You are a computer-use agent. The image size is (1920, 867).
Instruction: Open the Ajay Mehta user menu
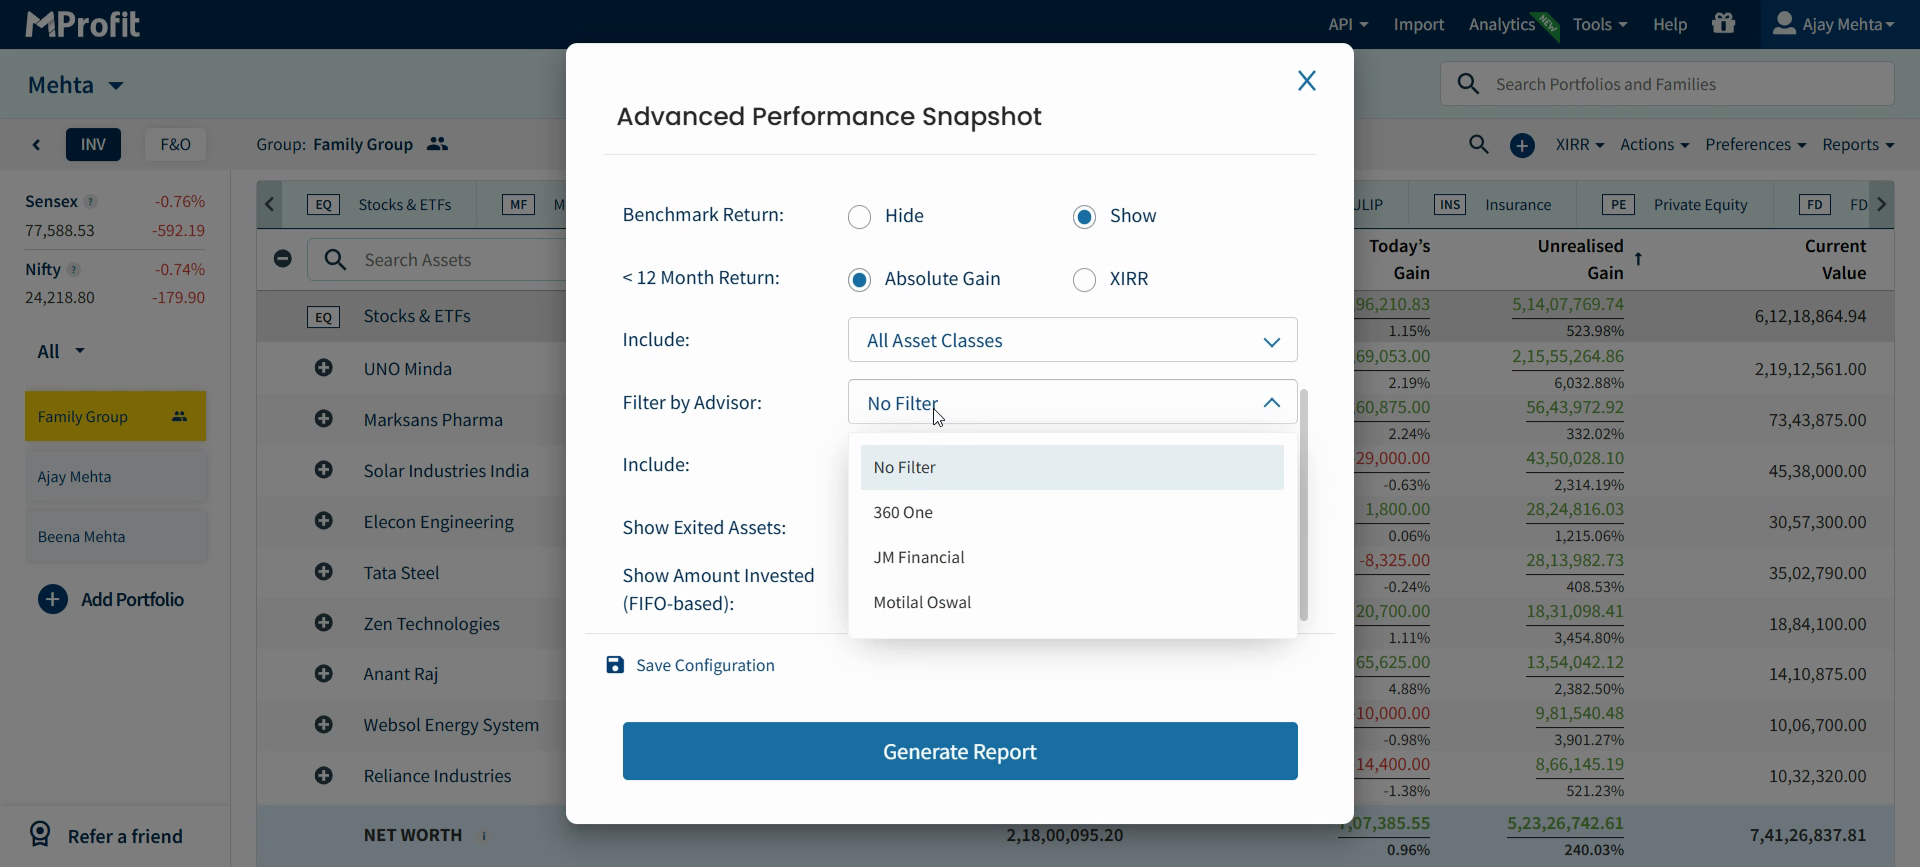pos(1834,24)
